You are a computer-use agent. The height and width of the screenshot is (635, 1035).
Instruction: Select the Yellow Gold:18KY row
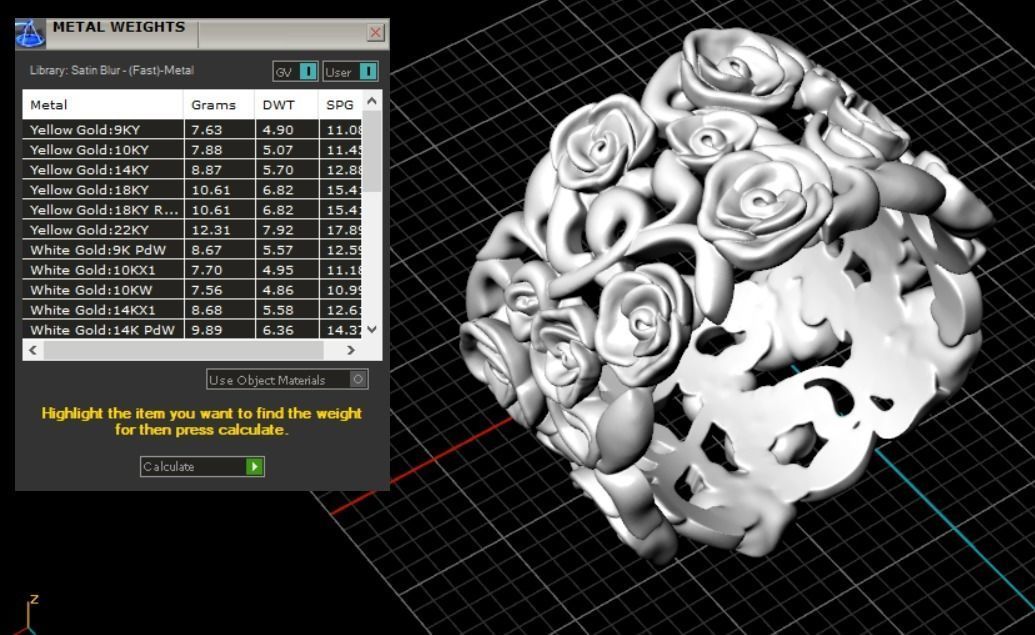(x=192, y=190)
